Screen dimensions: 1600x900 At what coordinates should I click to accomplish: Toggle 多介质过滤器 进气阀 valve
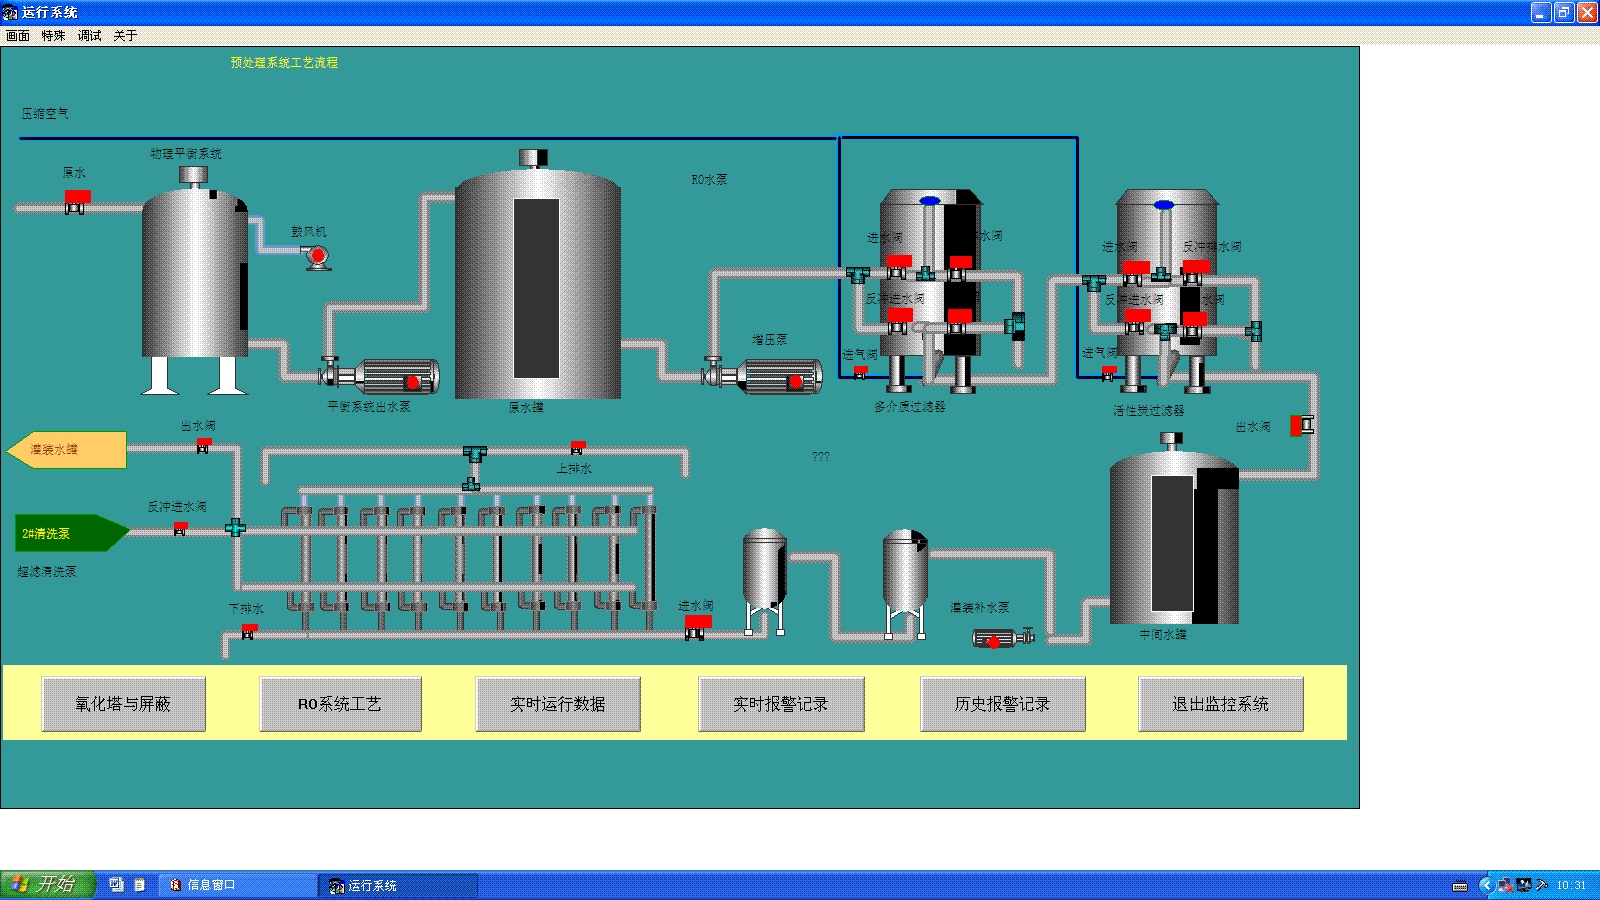point(860,372)
